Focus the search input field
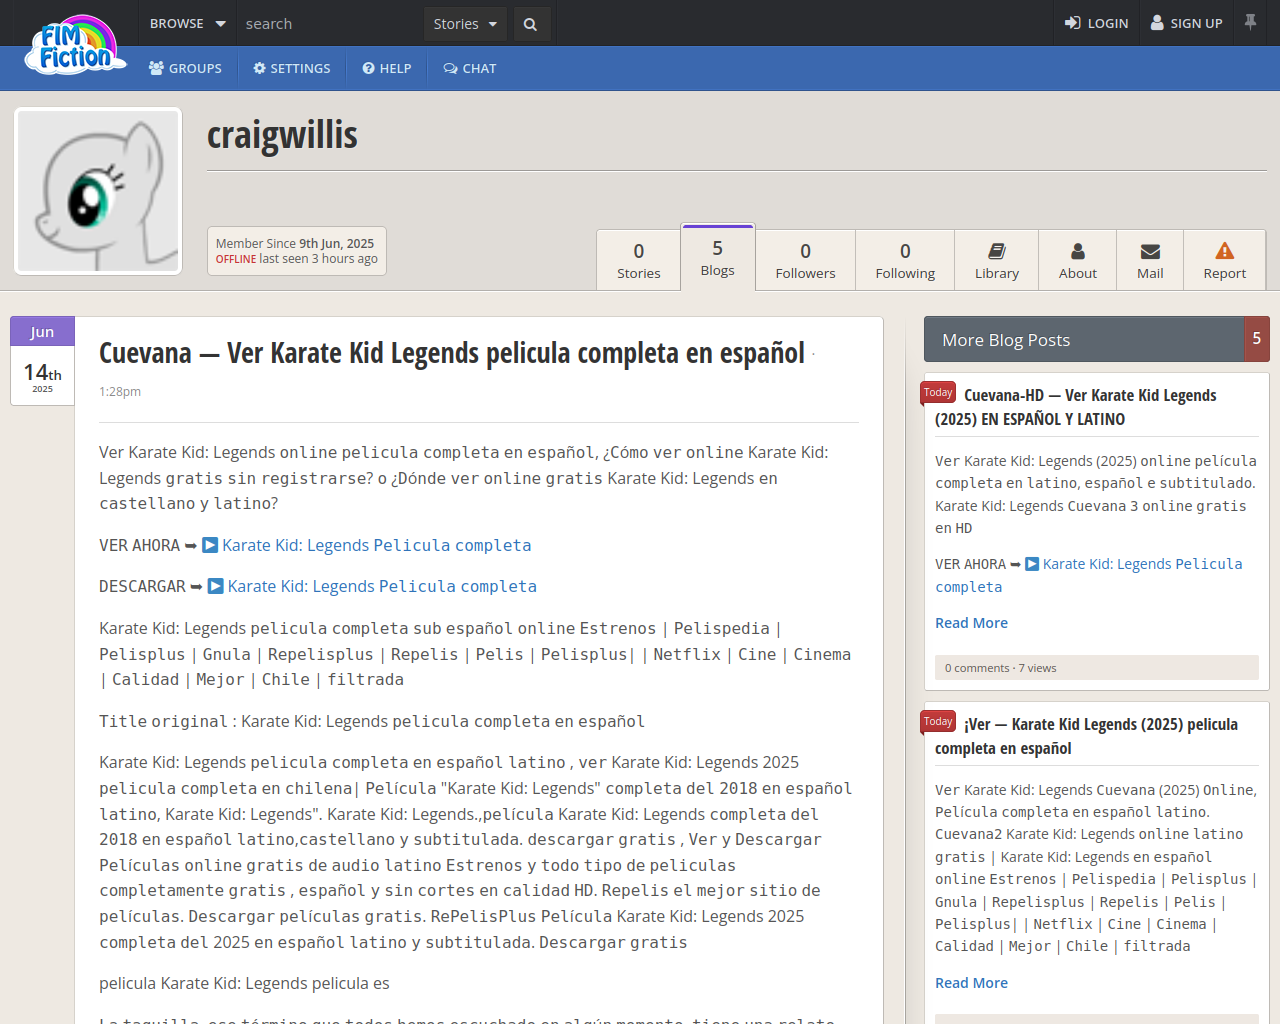The image size is (1280, 1024). [331, 23]
